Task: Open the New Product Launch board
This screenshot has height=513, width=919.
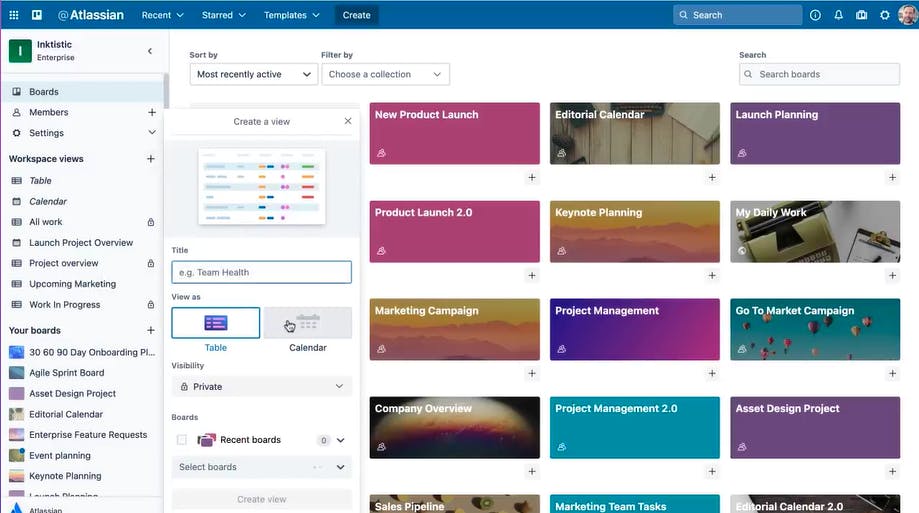Action: coord(454,134)
